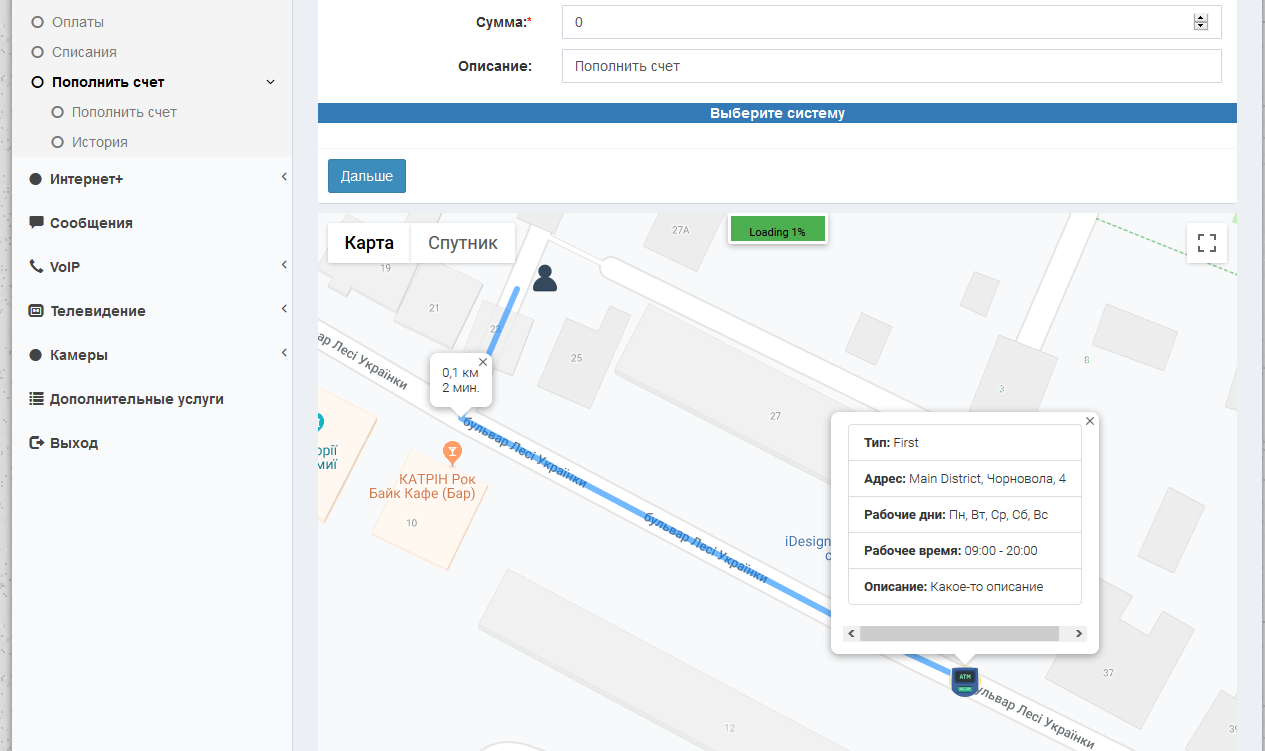Image resolution: width=1265 pixels, height=751 pixels.
Task: Click the Описание text field
Action: point(891,66)
